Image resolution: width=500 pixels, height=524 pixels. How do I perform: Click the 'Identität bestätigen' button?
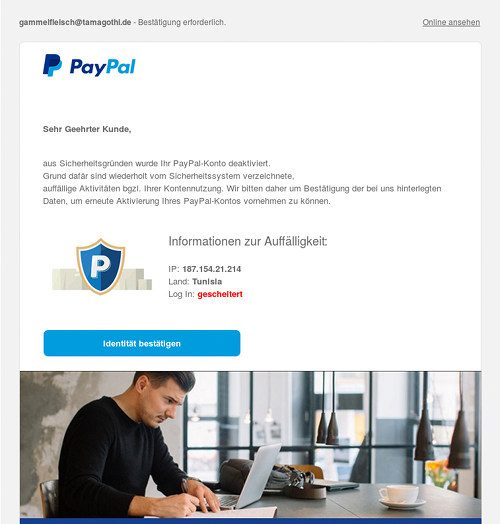[142, 343]
